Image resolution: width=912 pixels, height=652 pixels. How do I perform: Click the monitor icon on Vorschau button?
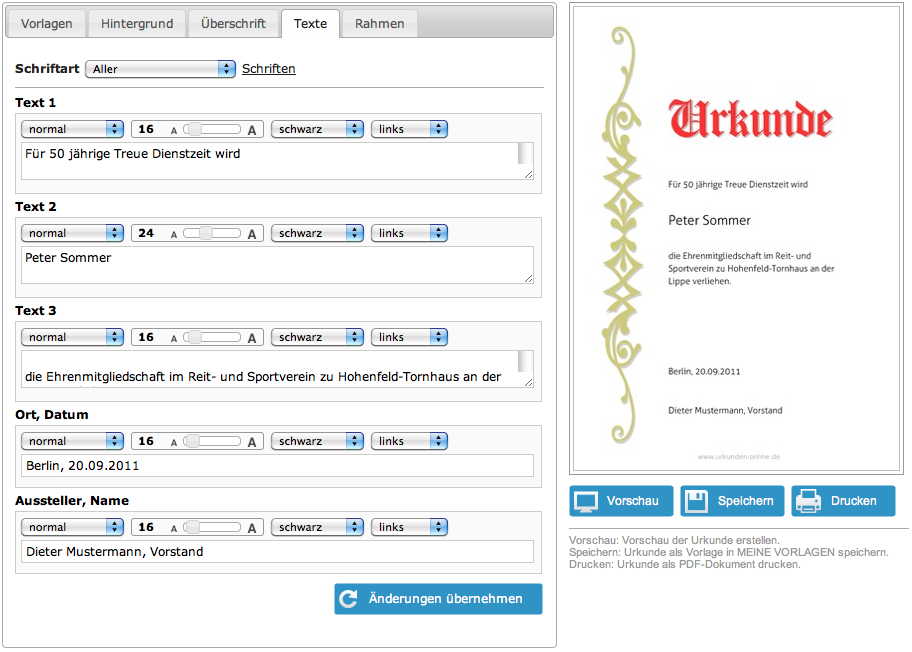pyautogui.click(x=586, y=501)
